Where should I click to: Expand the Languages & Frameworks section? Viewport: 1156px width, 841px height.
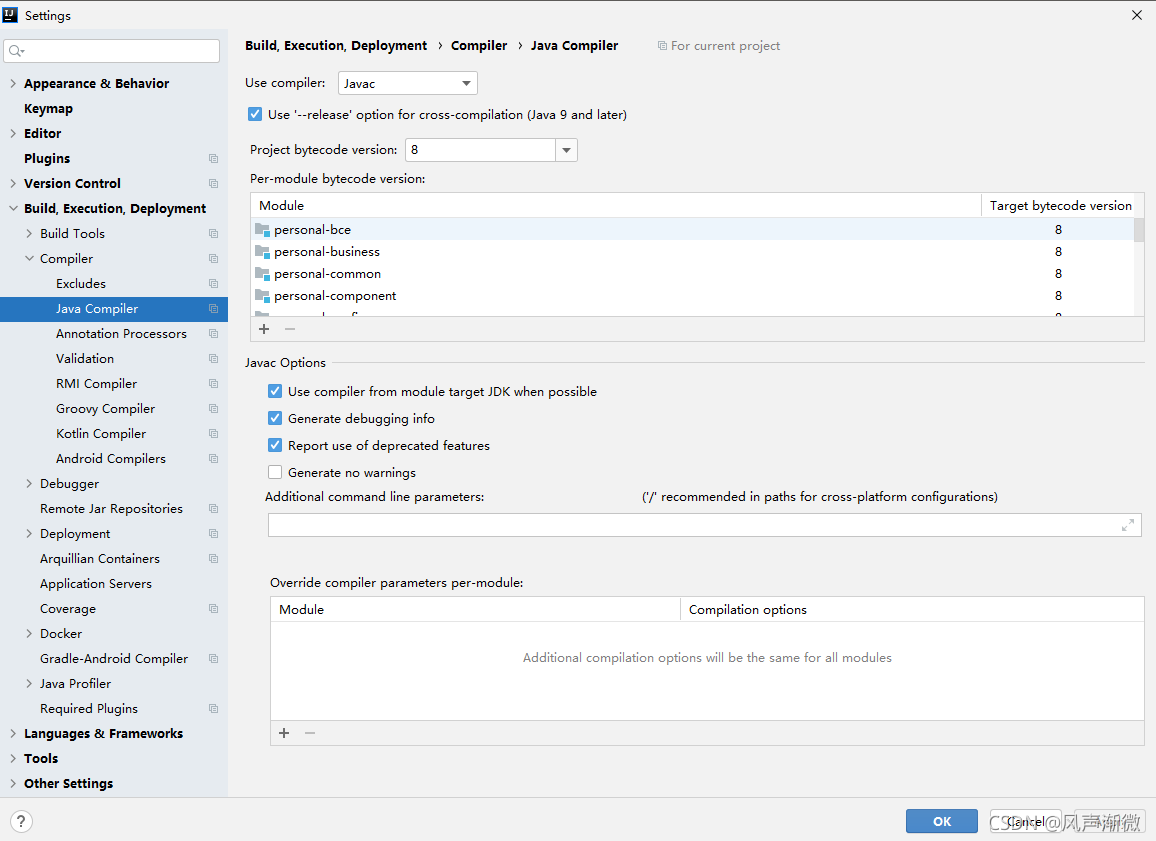pyautogui.click(x=12, y=734)
